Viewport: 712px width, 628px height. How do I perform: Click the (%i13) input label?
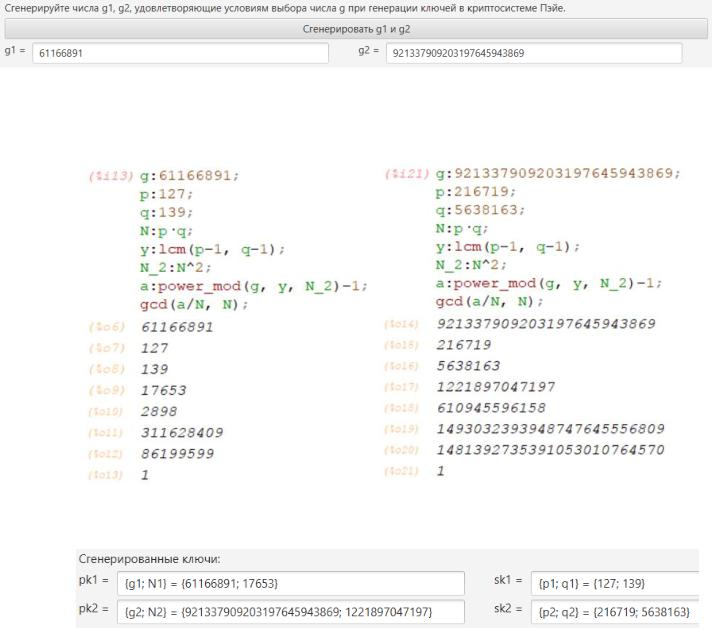pos(110,176)
